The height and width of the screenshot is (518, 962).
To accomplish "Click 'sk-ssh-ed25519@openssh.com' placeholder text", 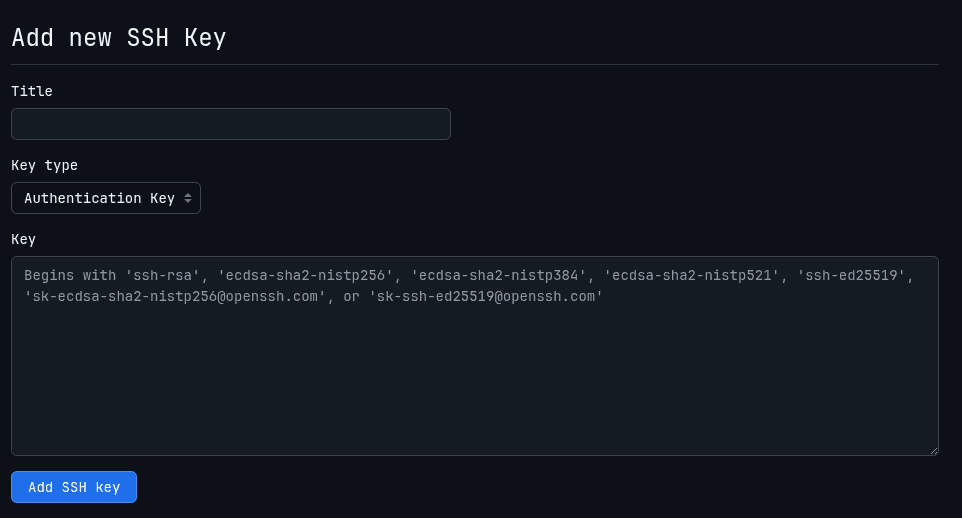I will pyautogui.click(x=486, y=297).
